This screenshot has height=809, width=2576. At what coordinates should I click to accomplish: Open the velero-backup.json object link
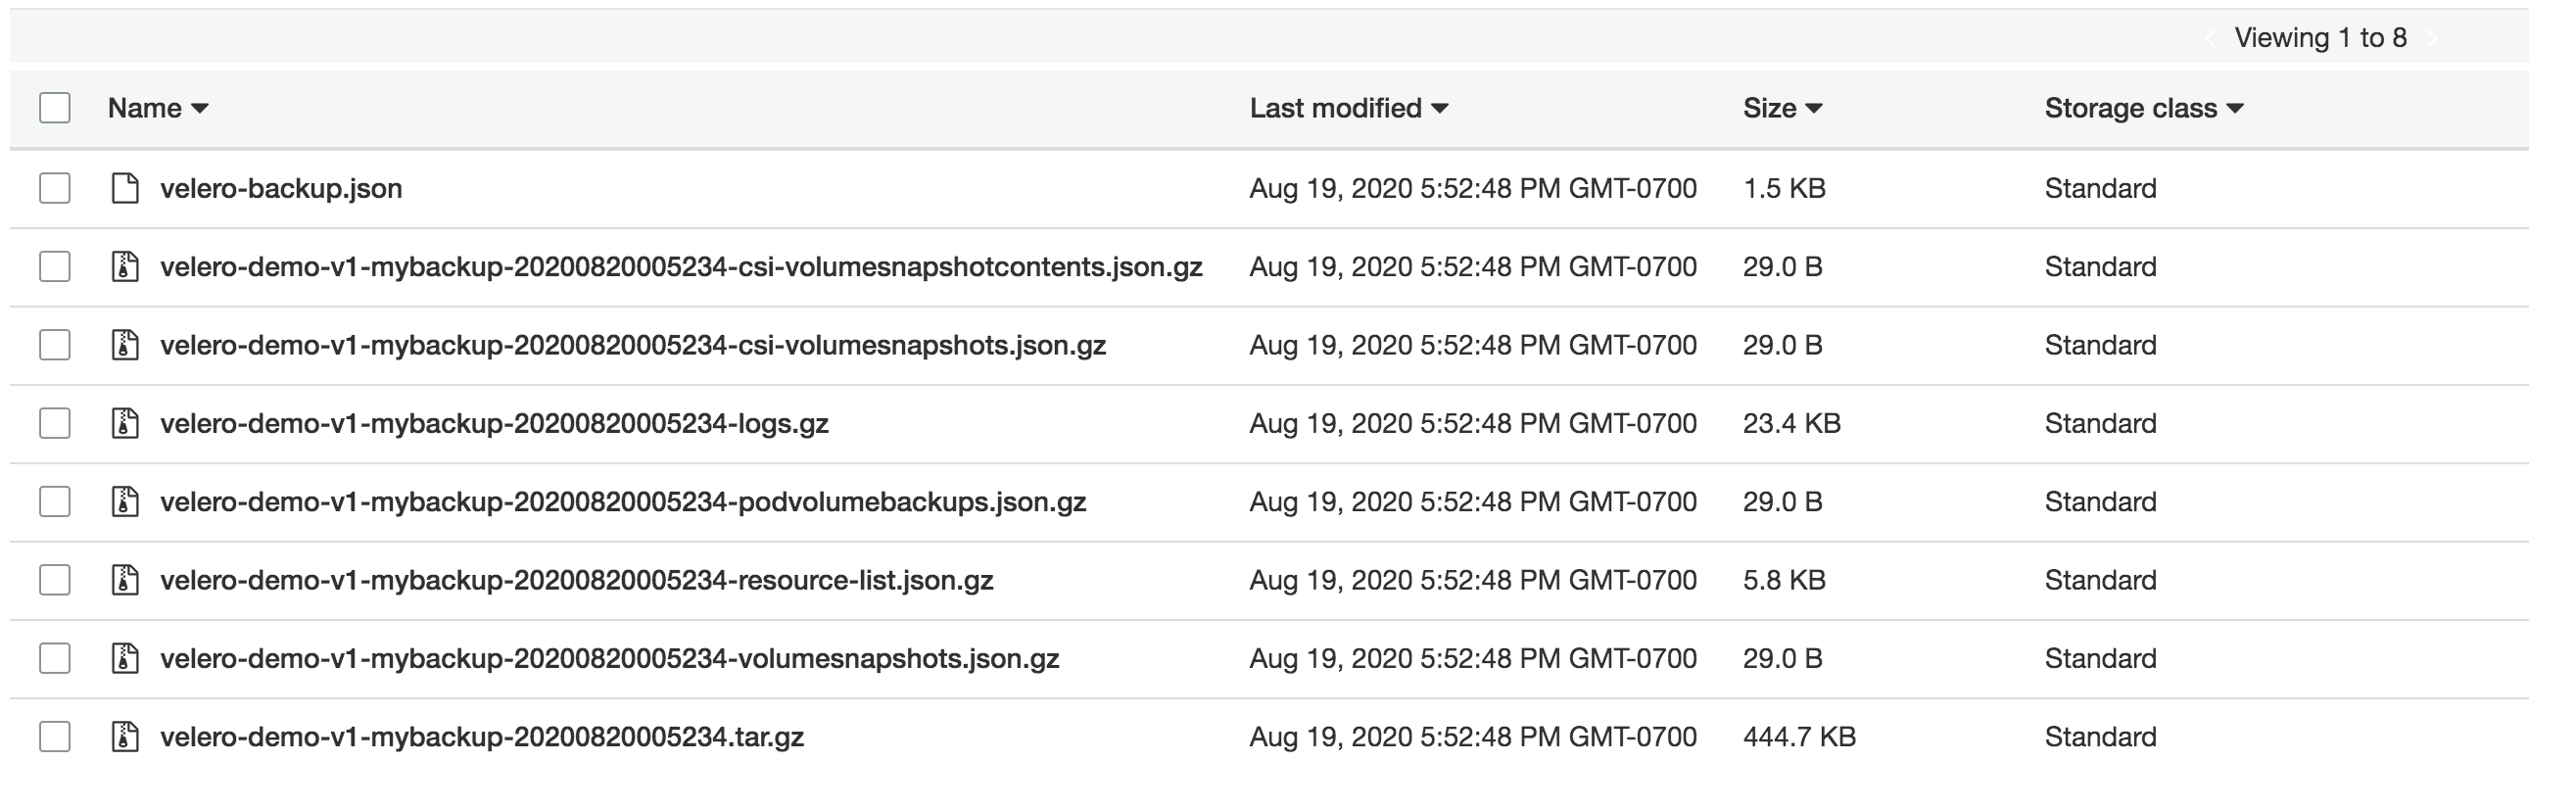[281, 188]
